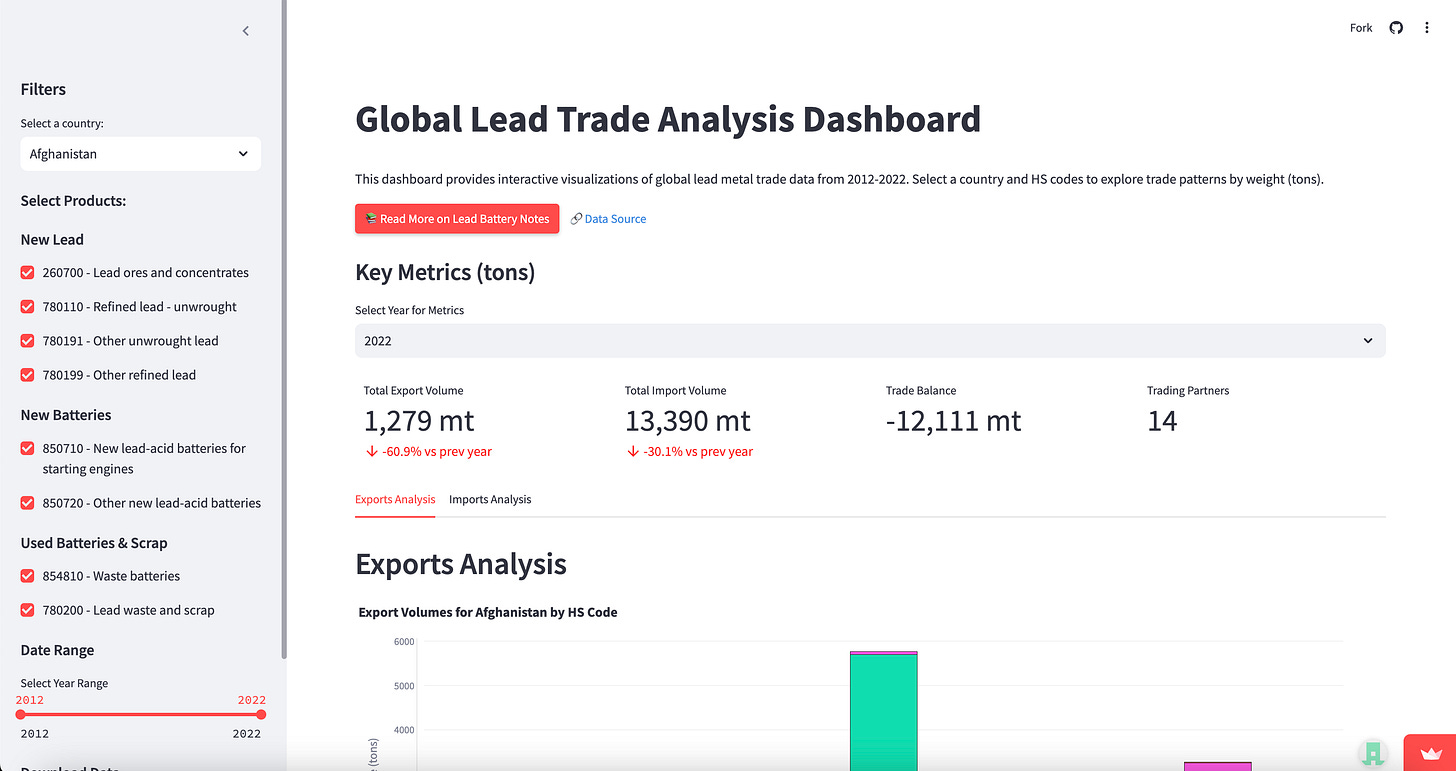The width and height of the screenshot is (1456, 771).
Task: Click the Trading Partners value 14
Action: (1162, 421)
